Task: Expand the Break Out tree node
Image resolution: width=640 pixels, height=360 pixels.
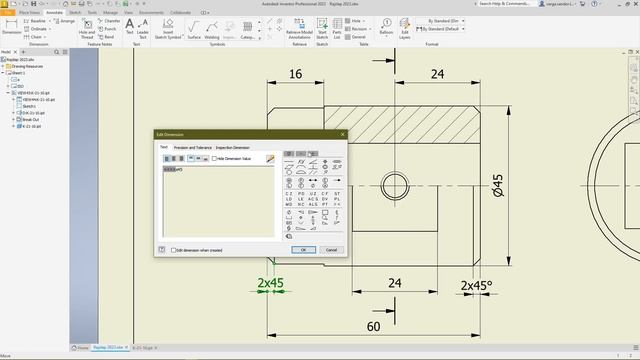Action: pyautogui.click(x=13, y=120)
